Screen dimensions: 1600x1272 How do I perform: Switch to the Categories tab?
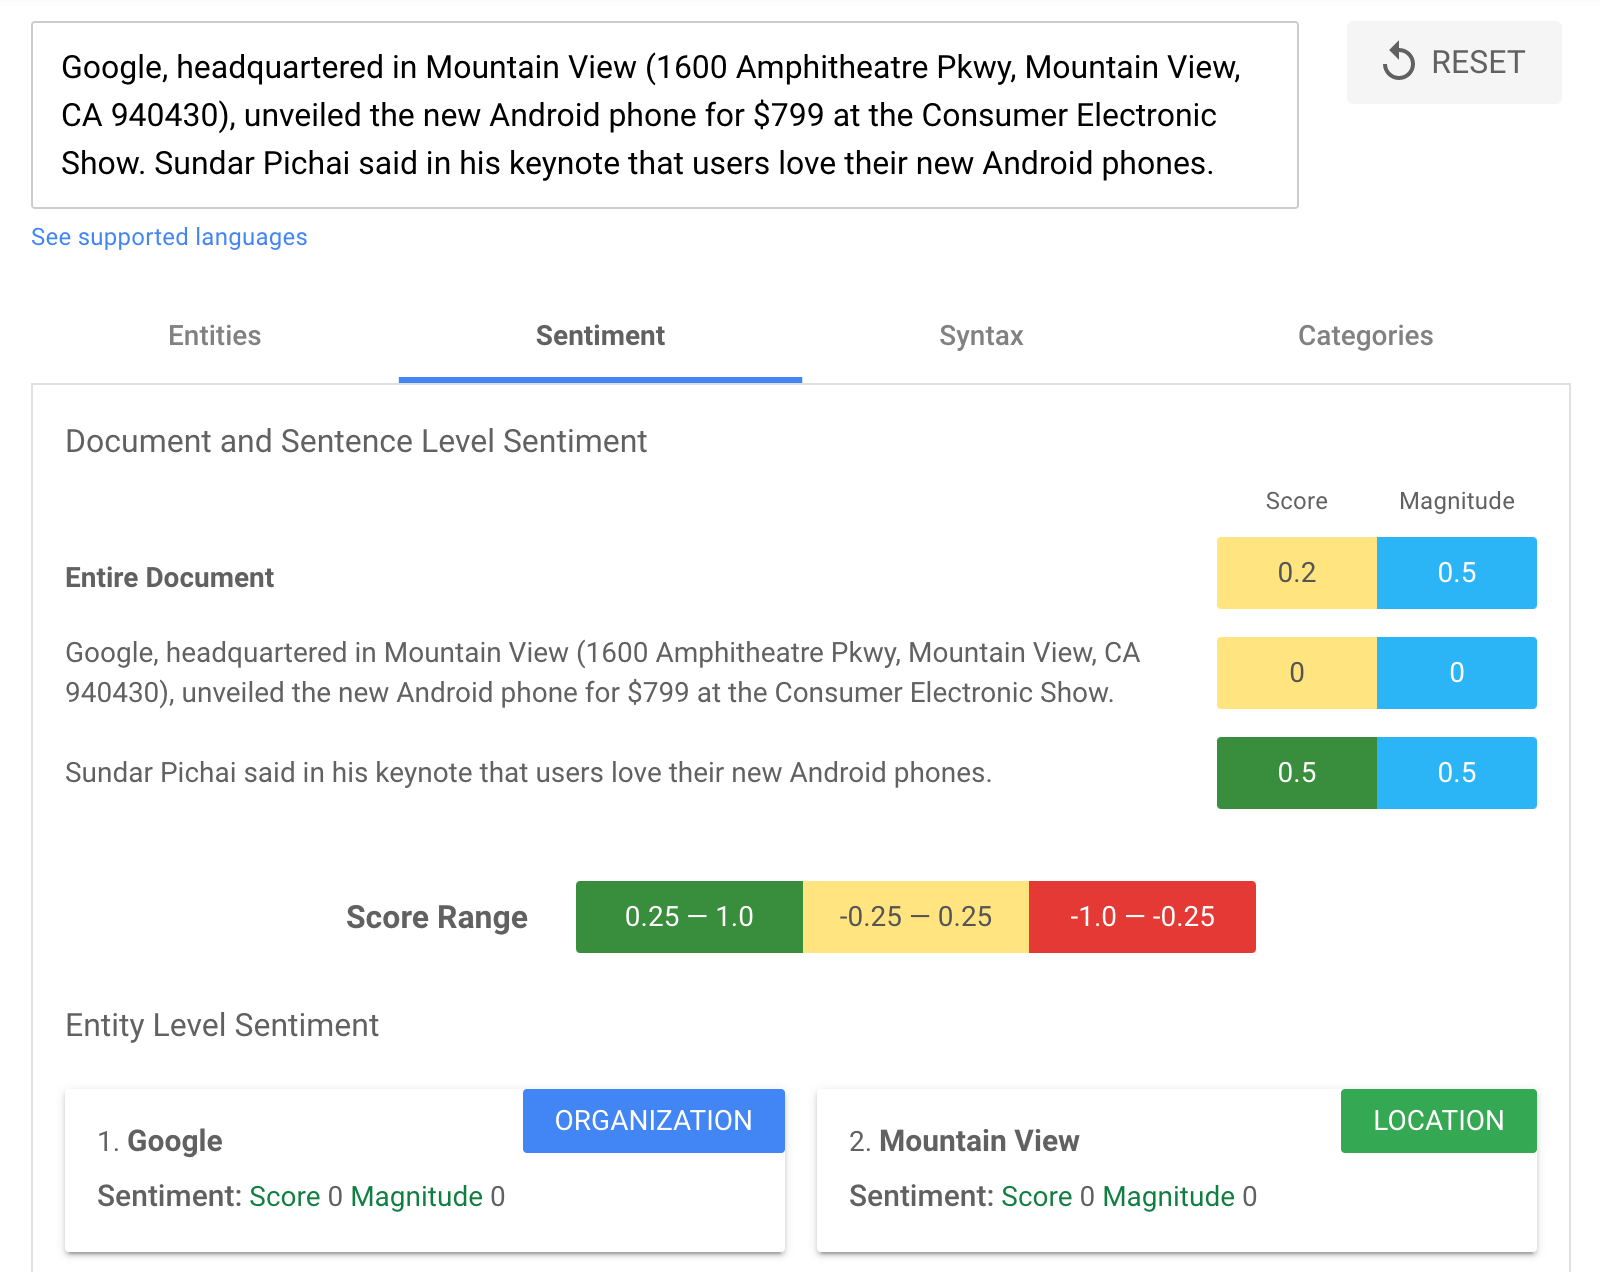(x=1365, y=336)
